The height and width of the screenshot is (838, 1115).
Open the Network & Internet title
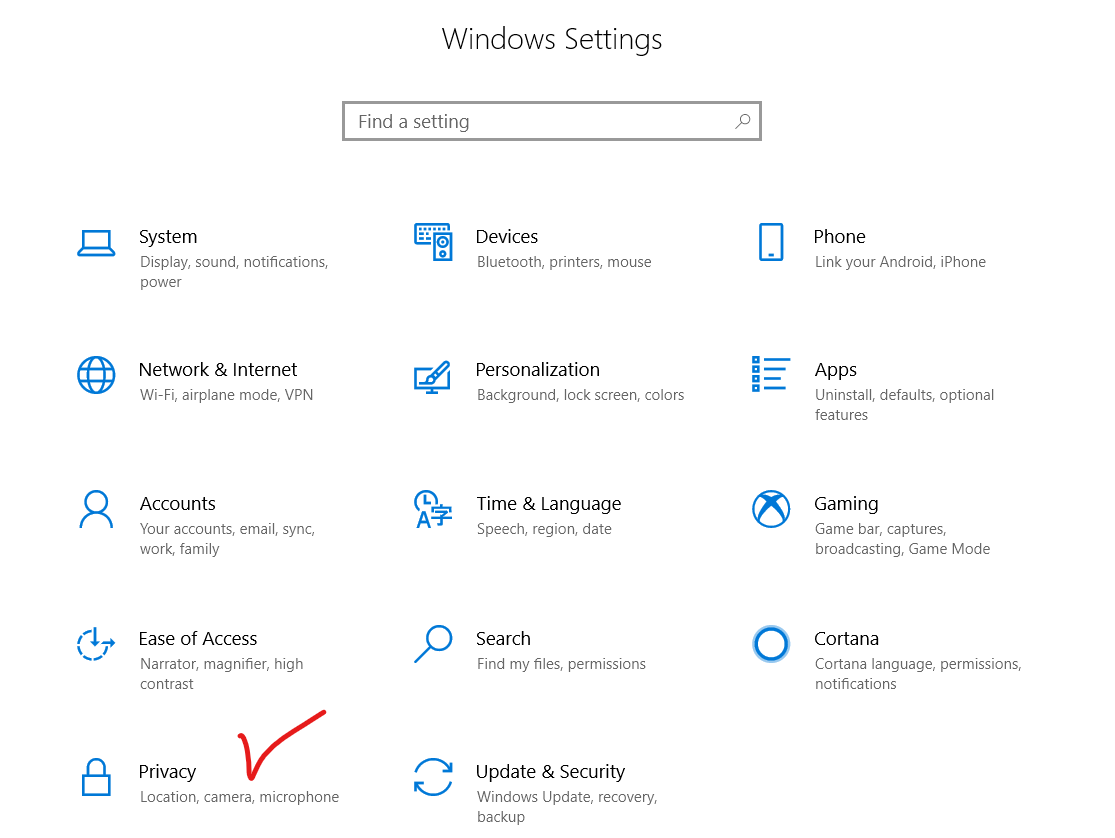pos(218,370)
